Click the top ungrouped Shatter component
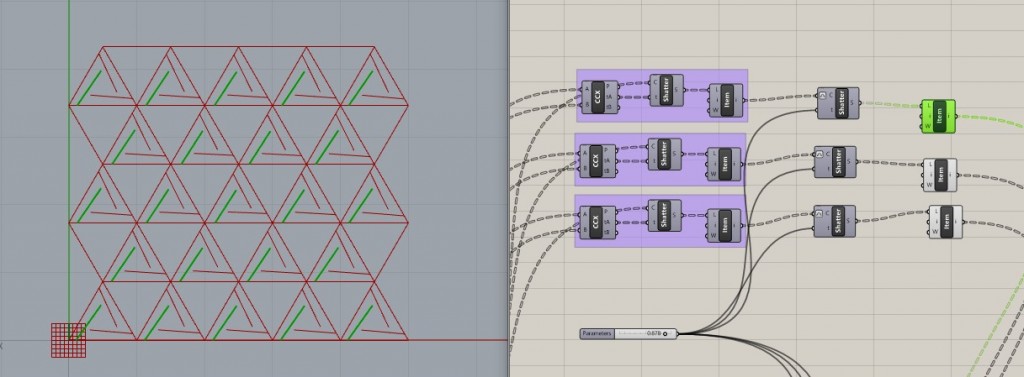Screen dimensions: 1024x377 click(838, 103)
